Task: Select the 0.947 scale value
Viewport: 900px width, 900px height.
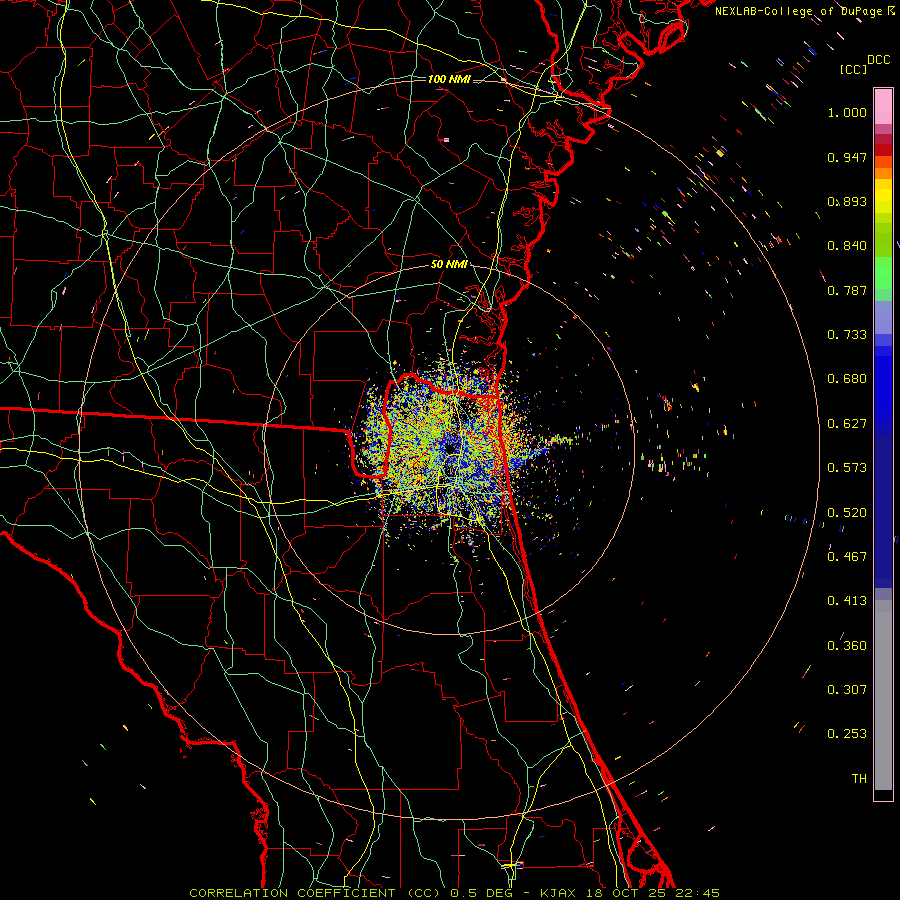Action: (847, 157)
